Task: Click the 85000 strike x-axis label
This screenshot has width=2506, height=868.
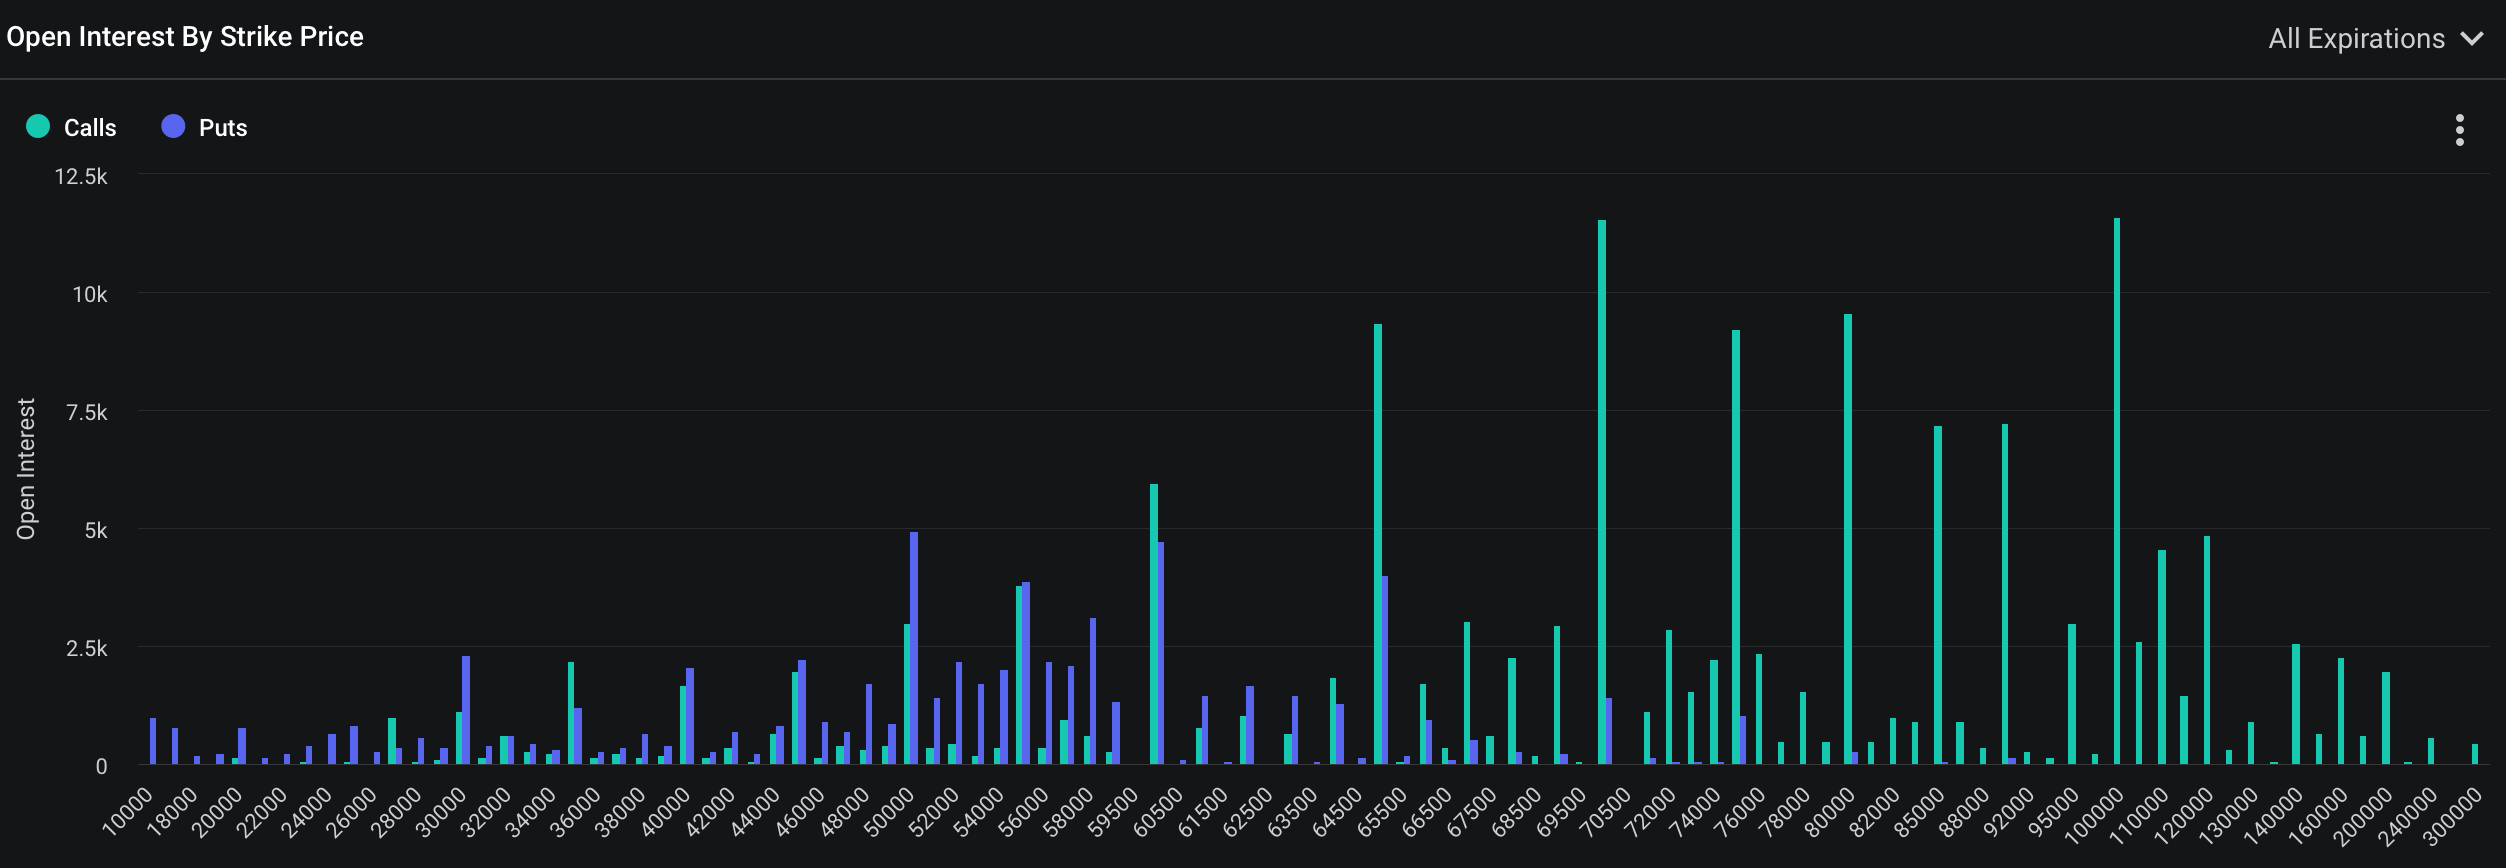Action: [1920, 813]
